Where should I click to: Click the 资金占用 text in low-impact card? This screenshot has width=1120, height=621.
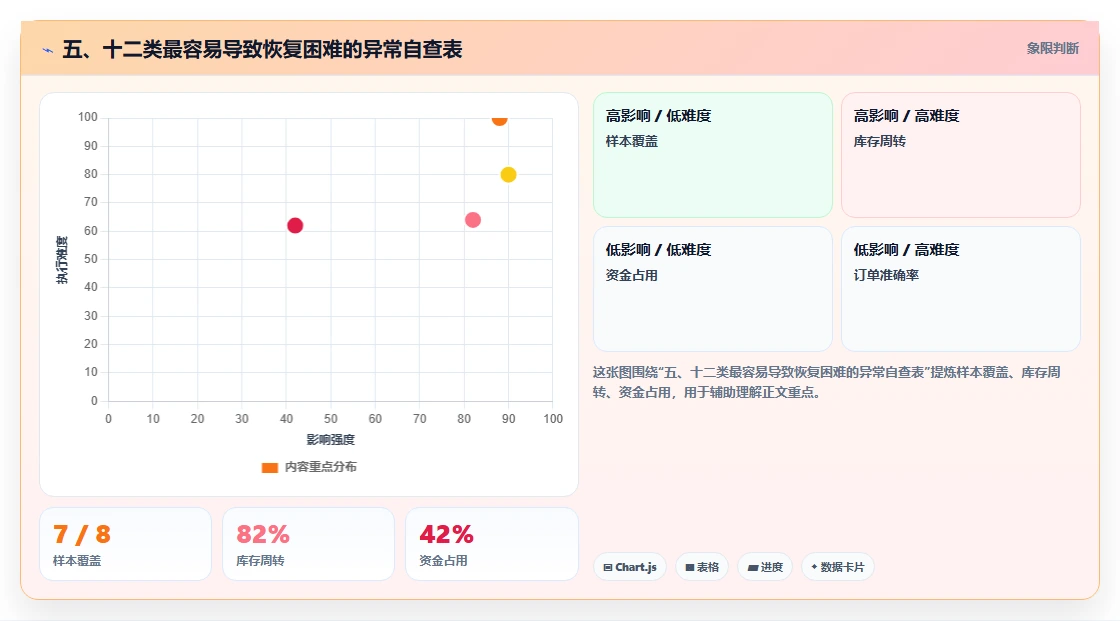pos(631,275)
